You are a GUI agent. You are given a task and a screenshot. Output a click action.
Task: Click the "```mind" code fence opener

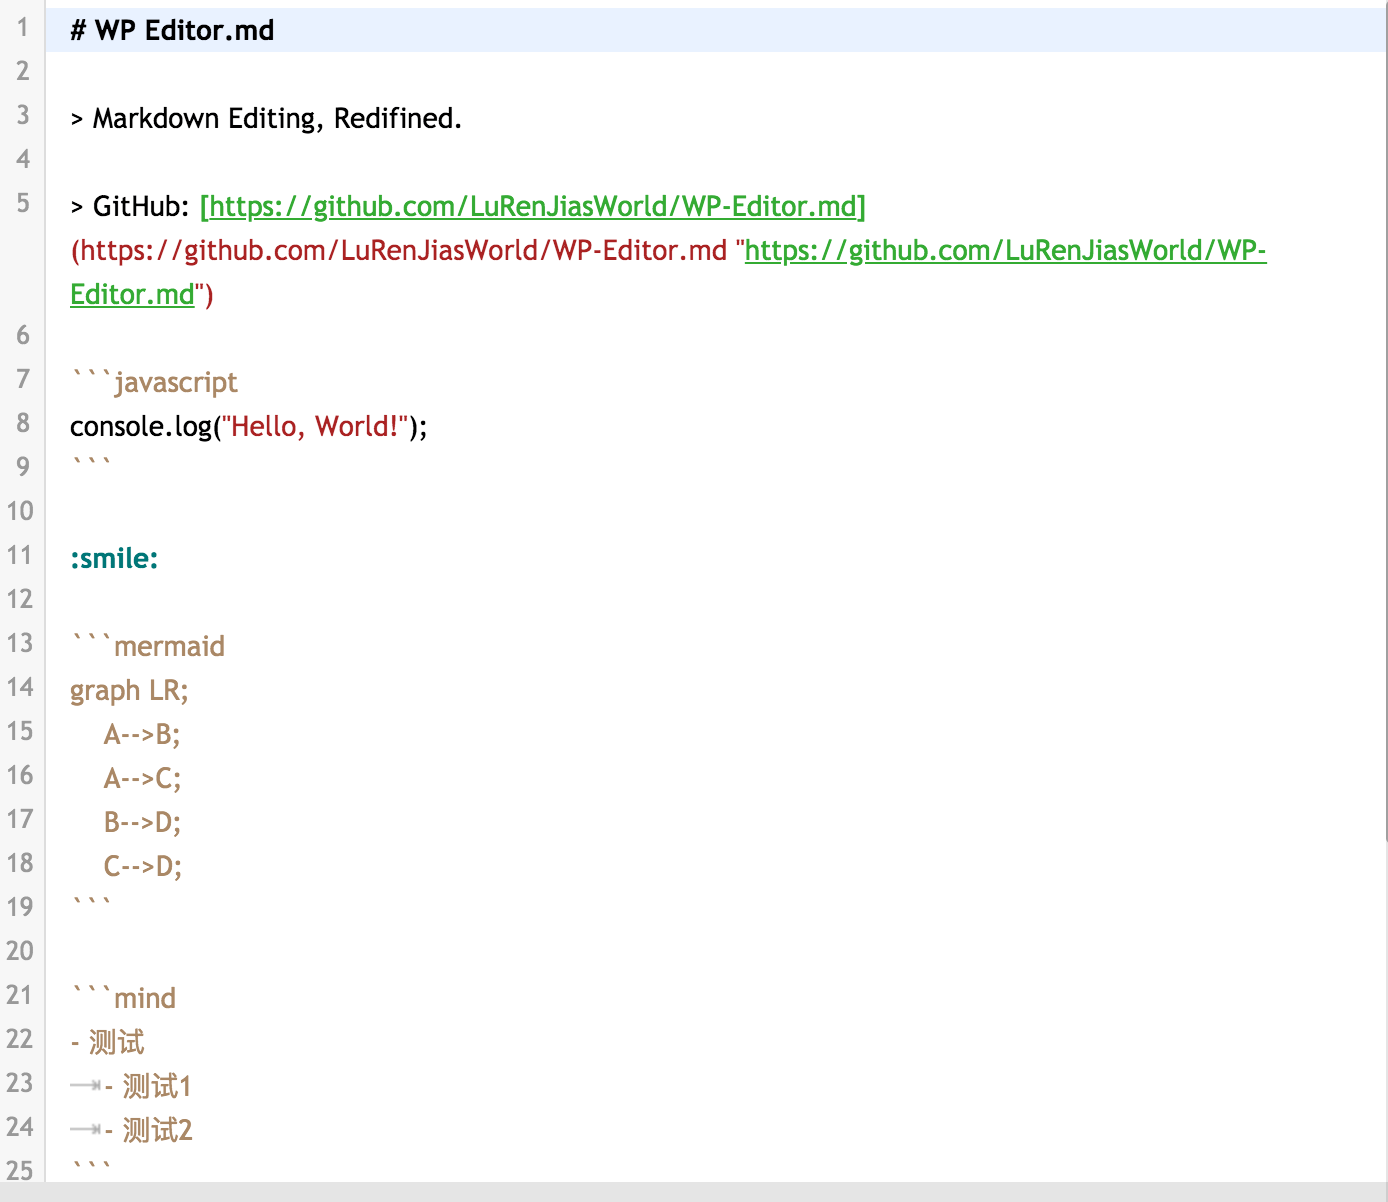pyautogui.click(x=123, y=998)
